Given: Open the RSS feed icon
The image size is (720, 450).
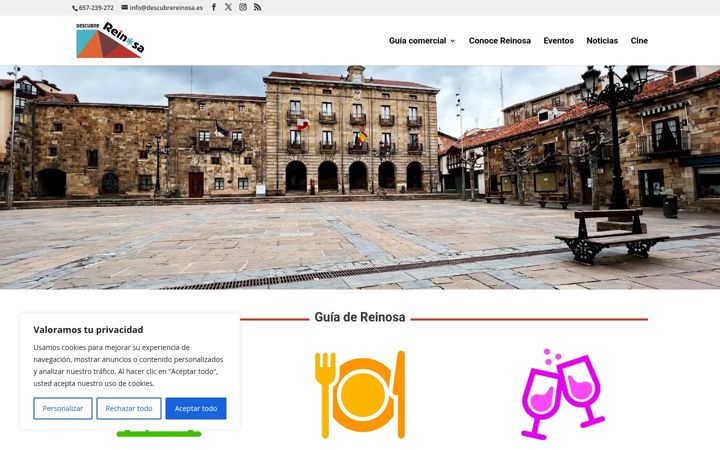Looking at the screenshot, I should pyautogui.click(x=258, y=7).
